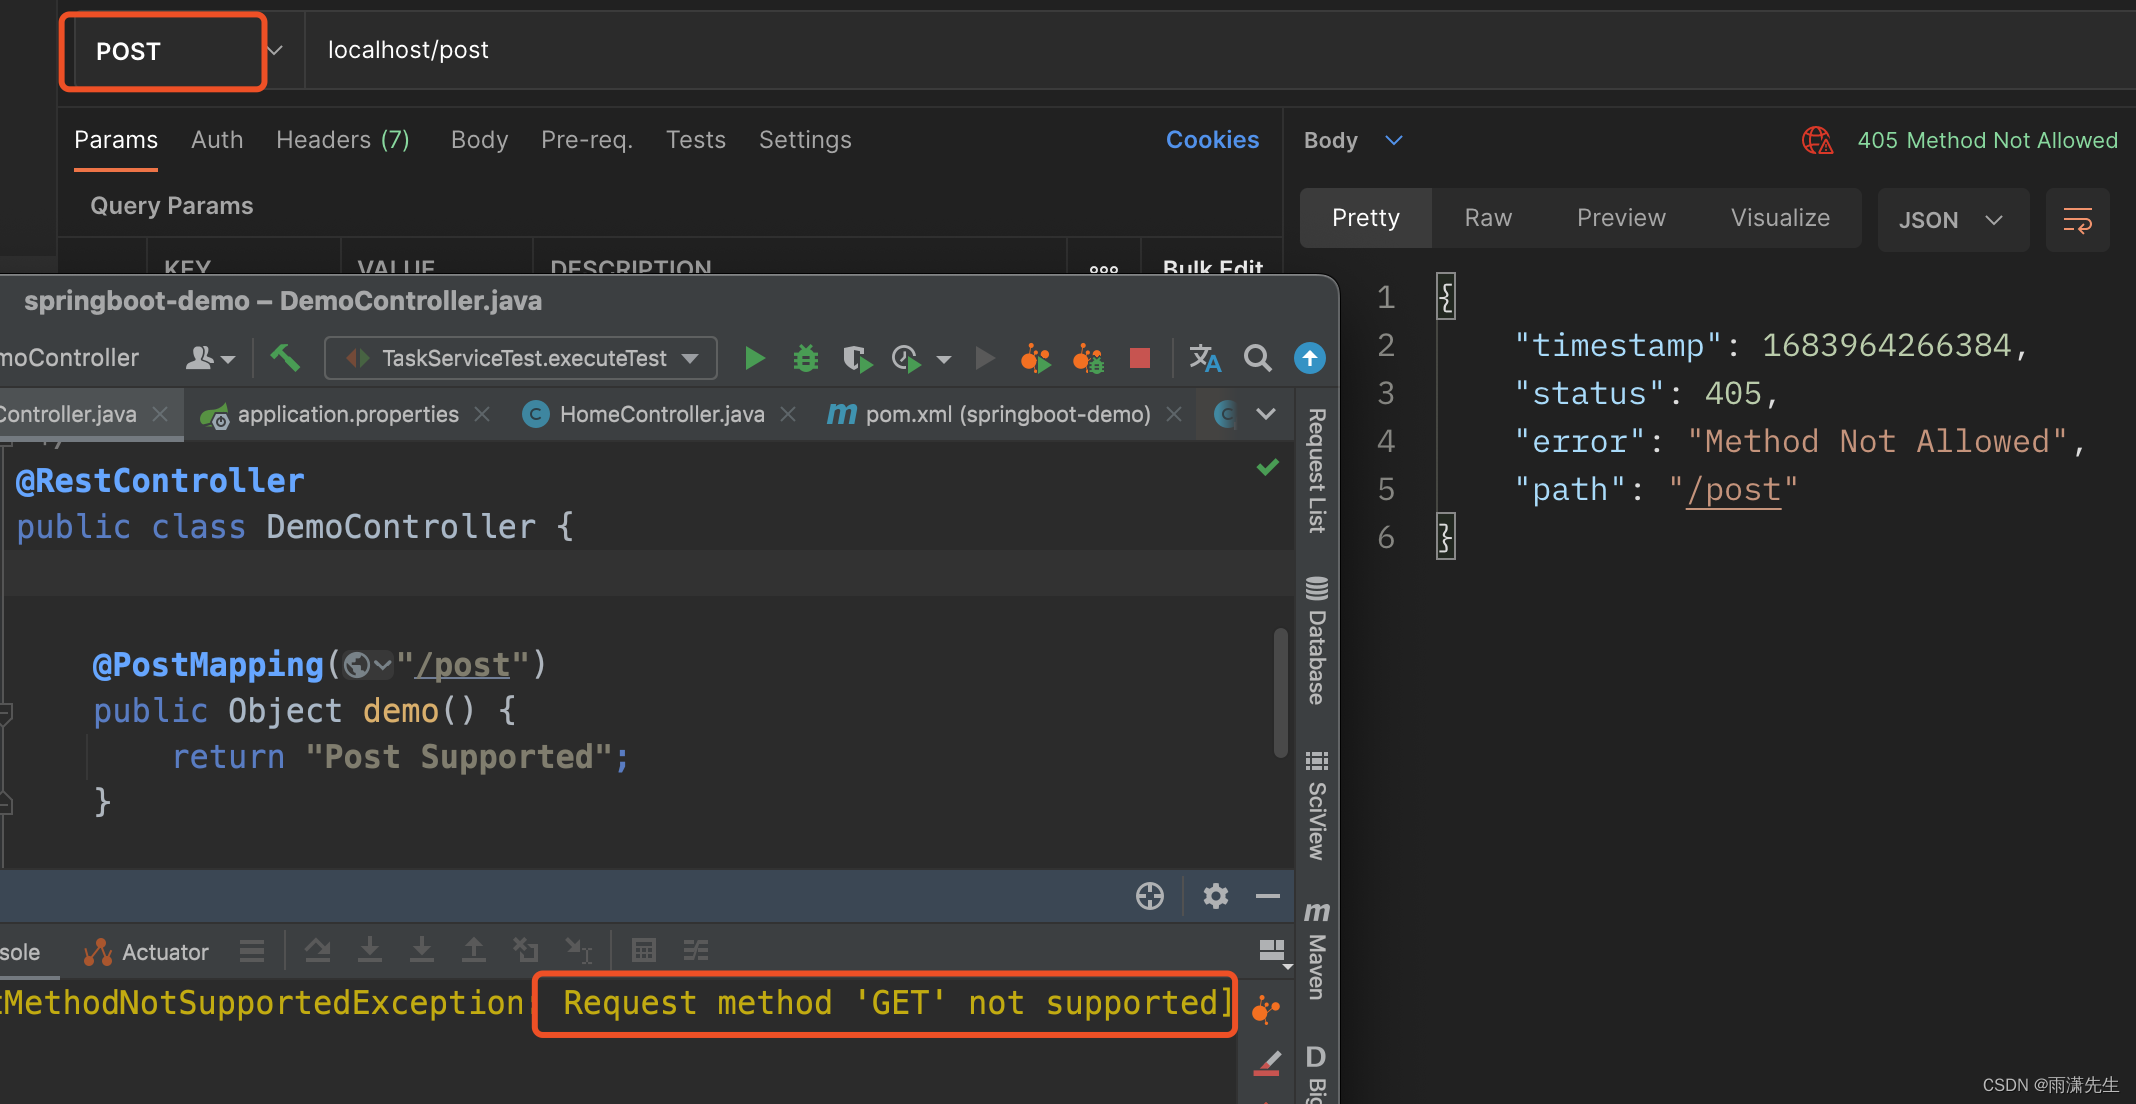Viewport: 2136px width, 1104px height.
Task: Click the green Run button in IntelliJ toolbar
Action: (x=755, y=358)
